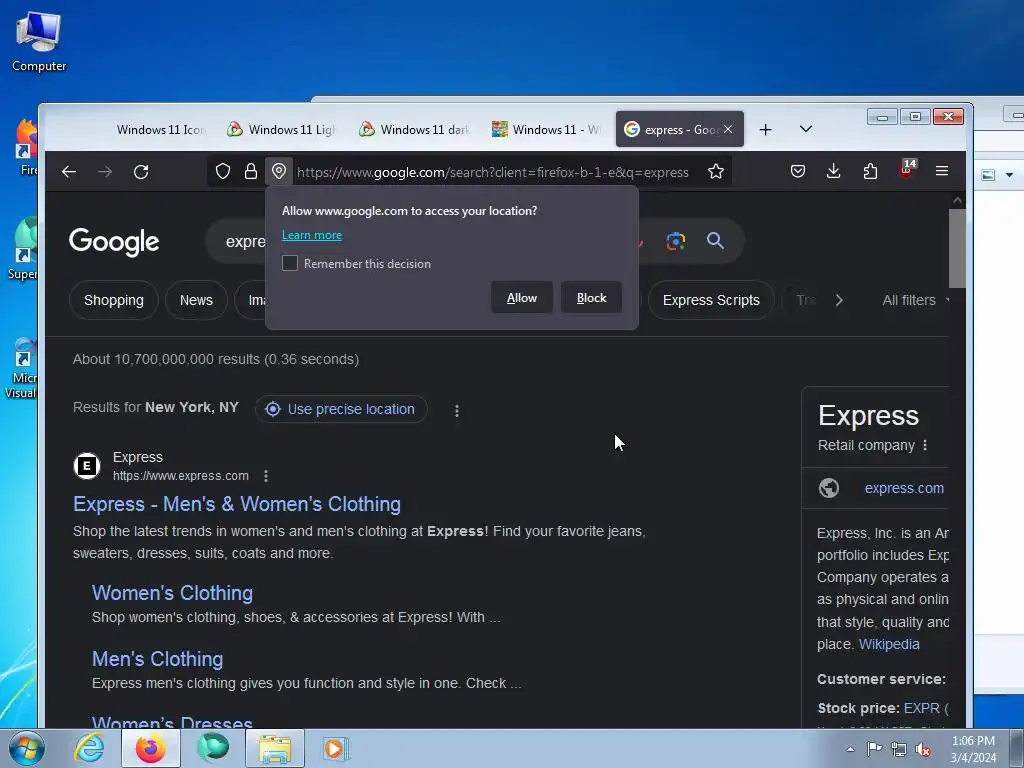
Task: Search by image with the Google Lens icon
Action: pyautogui.click(x=675, y=241)
